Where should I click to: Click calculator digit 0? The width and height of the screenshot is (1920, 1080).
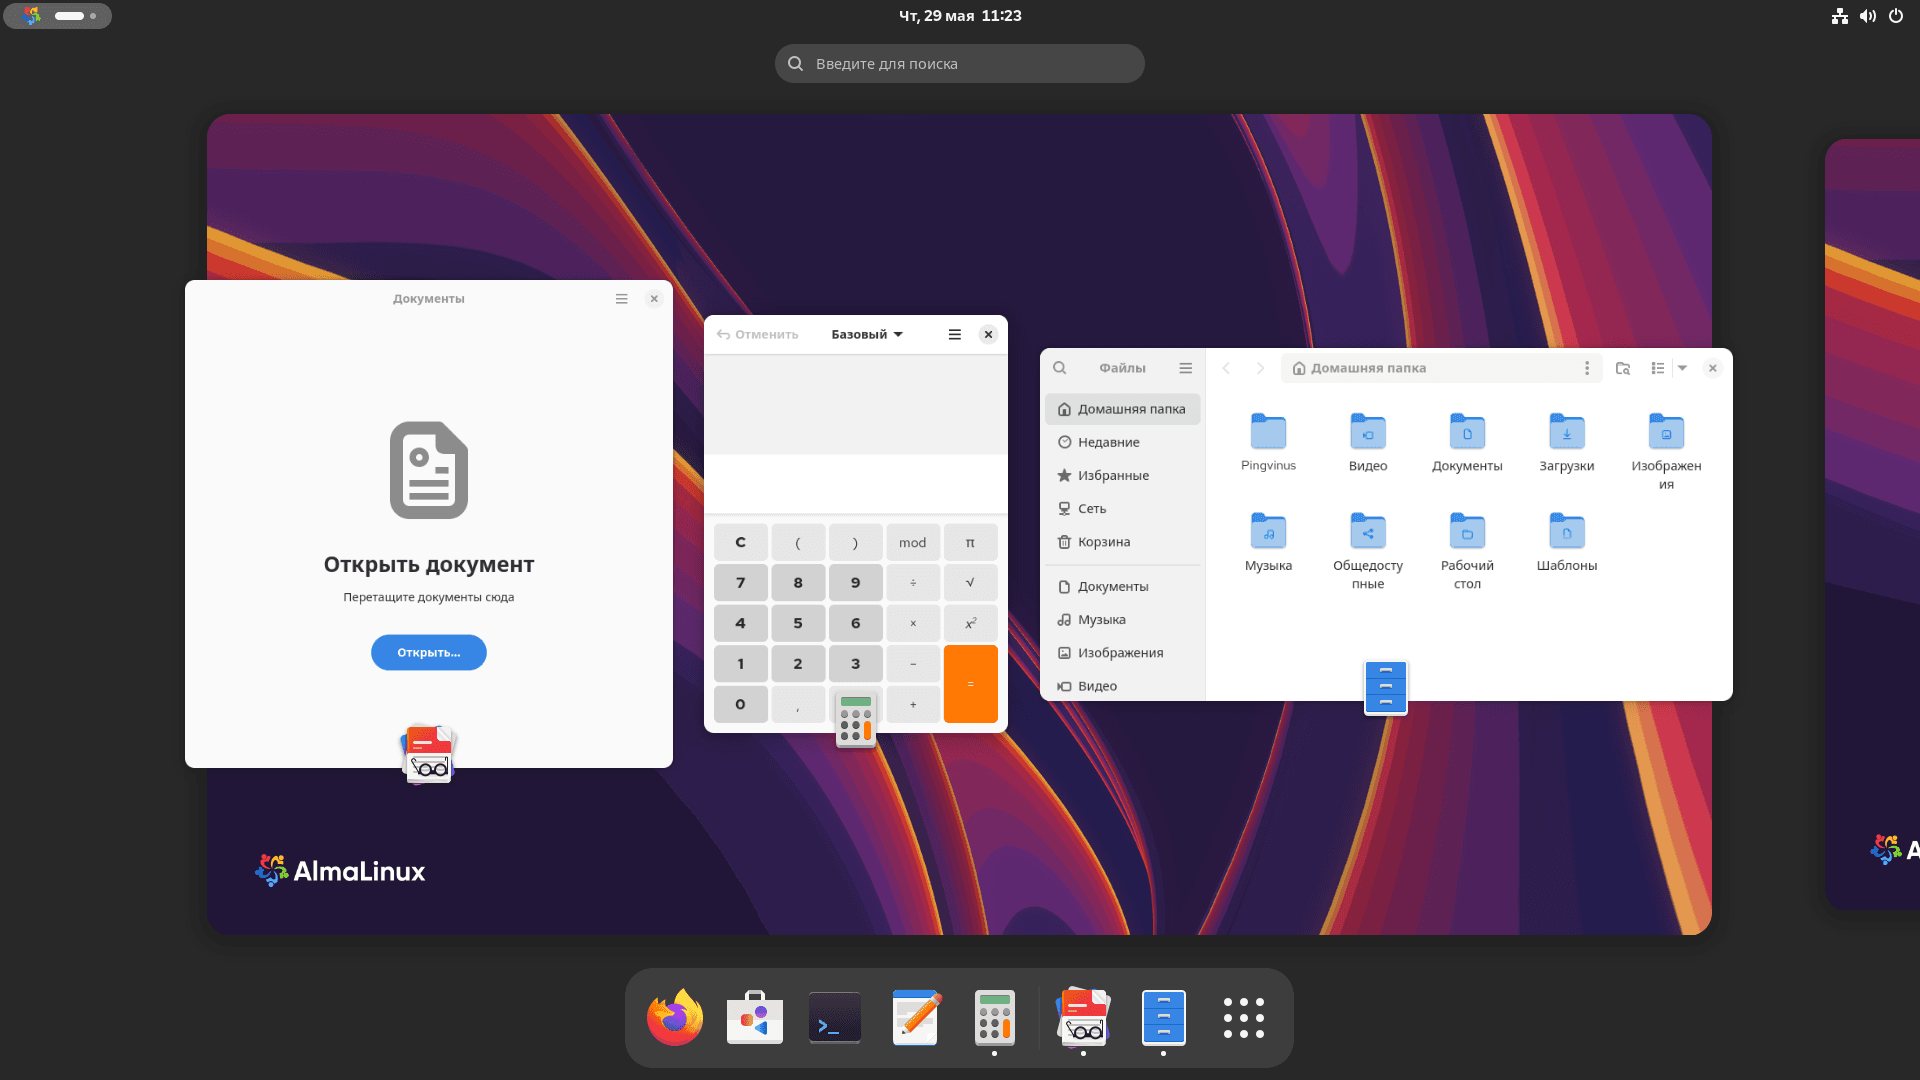click(x=741, y=704)
